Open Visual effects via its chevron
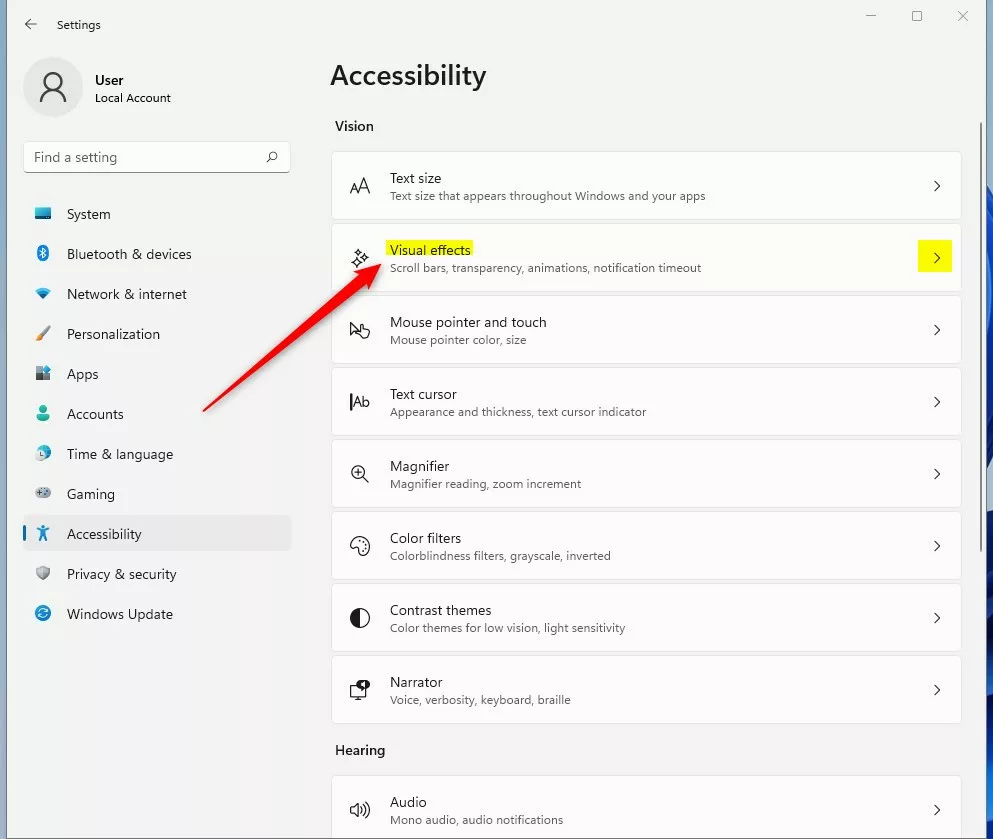993x839 pixels. click(x=935, y=256)
